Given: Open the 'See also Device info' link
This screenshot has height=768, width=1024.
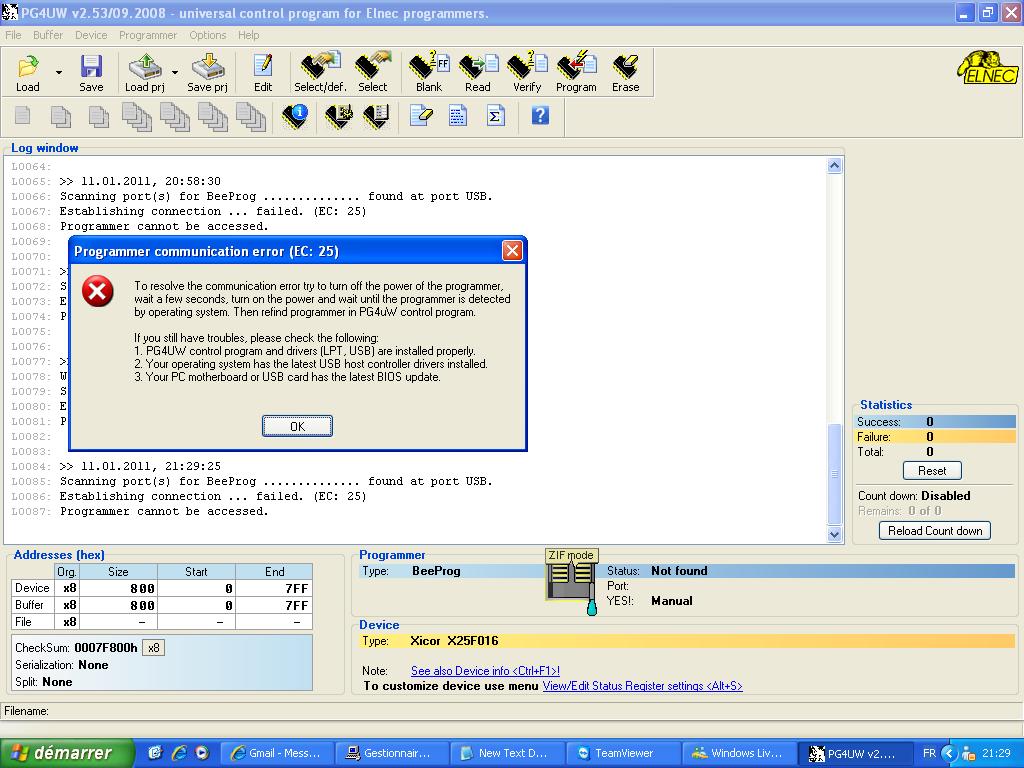Looking at the screenshot, I should tap(485, 671).
